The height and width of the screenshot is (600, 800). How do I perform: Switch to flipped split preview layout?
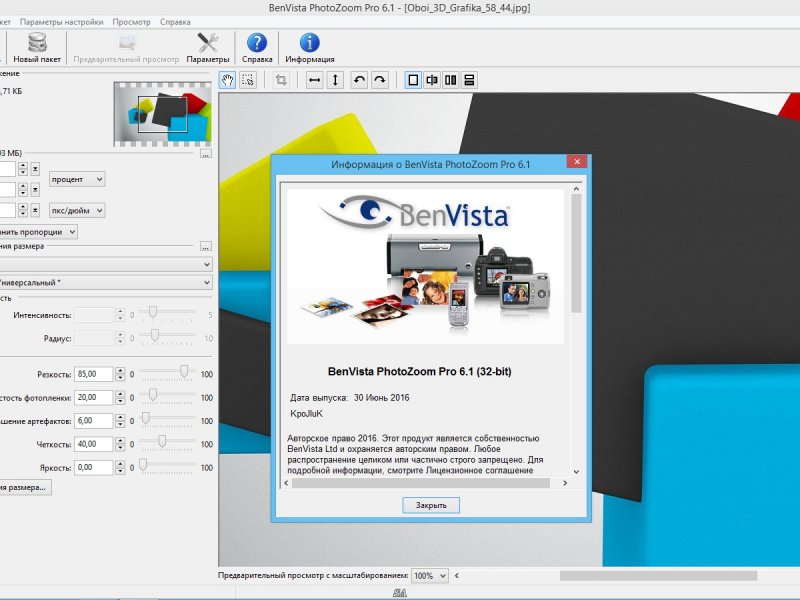click(x=432, y=80)
